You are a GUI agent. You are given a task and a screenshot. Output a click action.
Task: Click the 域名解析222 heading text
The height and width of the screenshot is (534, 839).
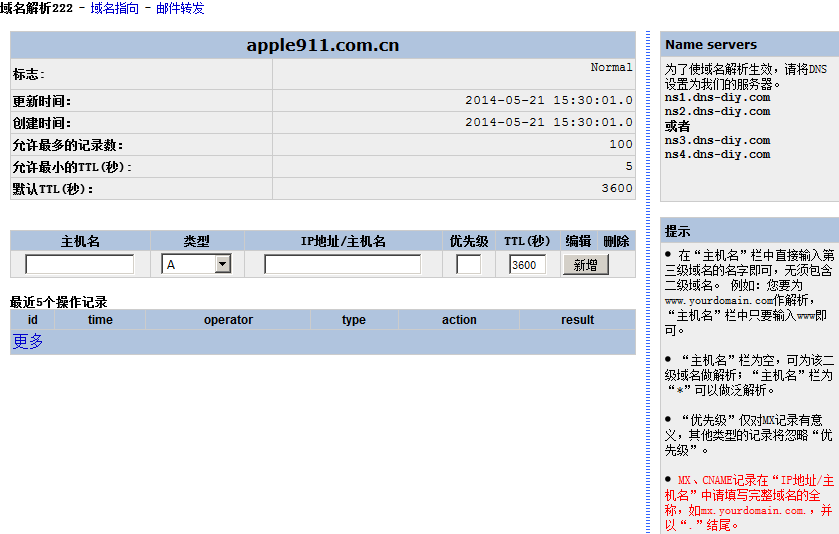36,8
